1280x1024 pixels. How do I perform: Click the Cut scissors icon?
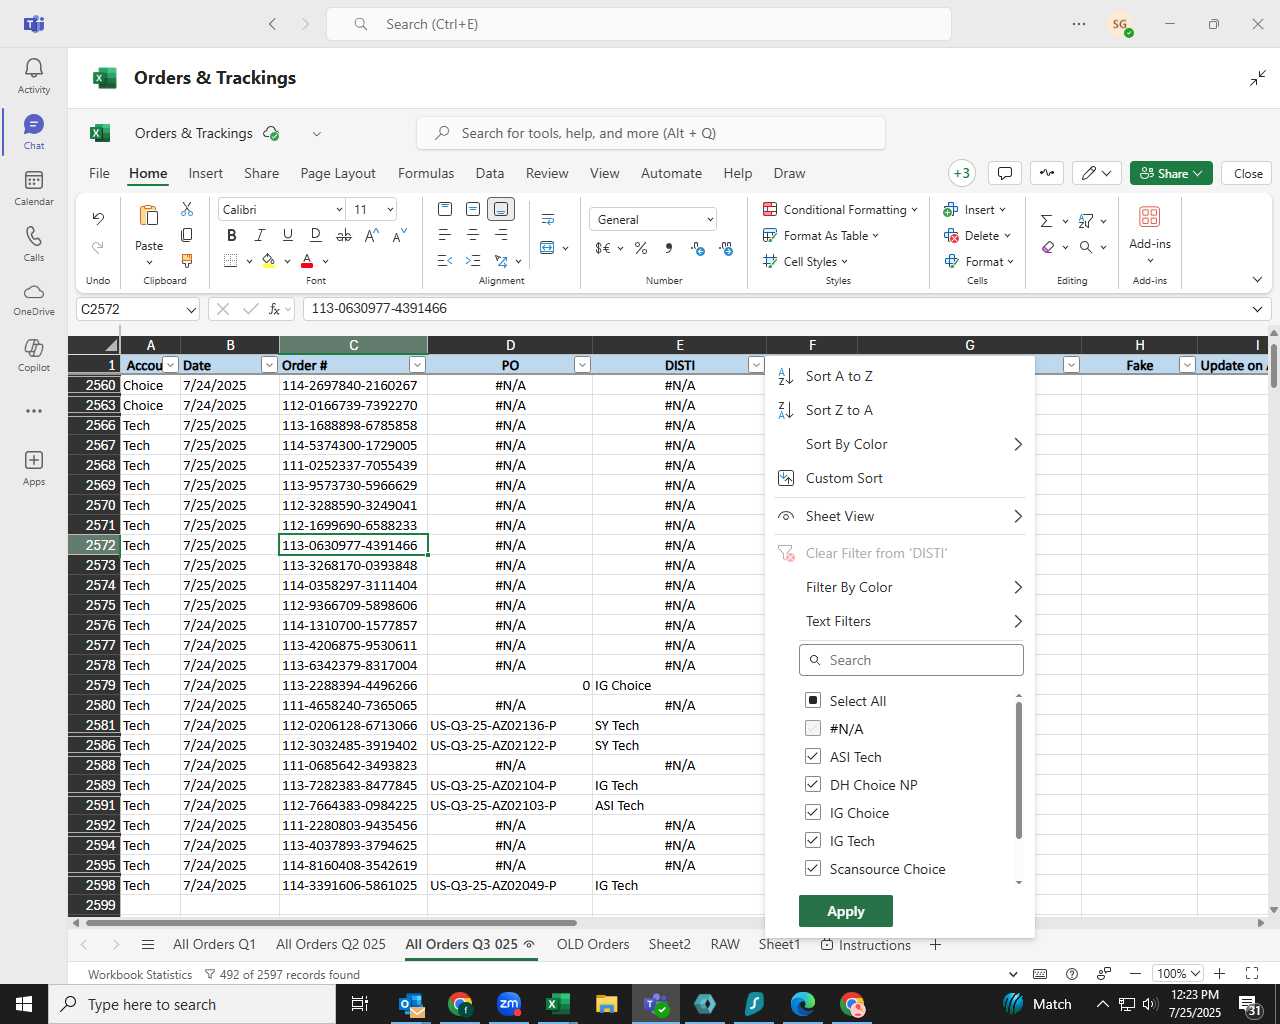[187, 209]
